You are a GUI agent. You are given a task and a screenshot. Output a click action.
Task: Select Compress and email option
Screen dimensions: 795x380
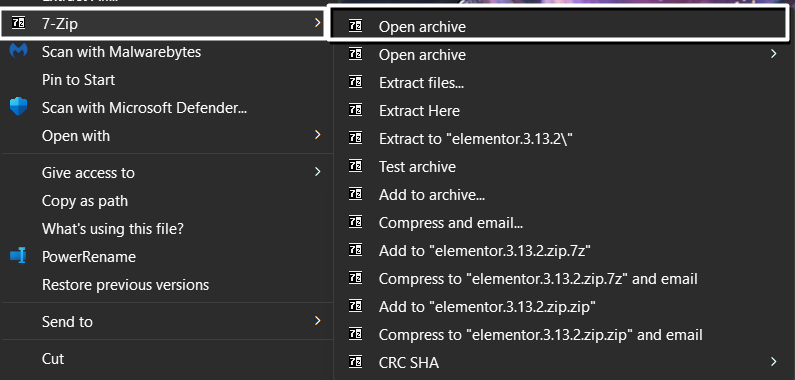pyautogui.click(x=451, y=222)
